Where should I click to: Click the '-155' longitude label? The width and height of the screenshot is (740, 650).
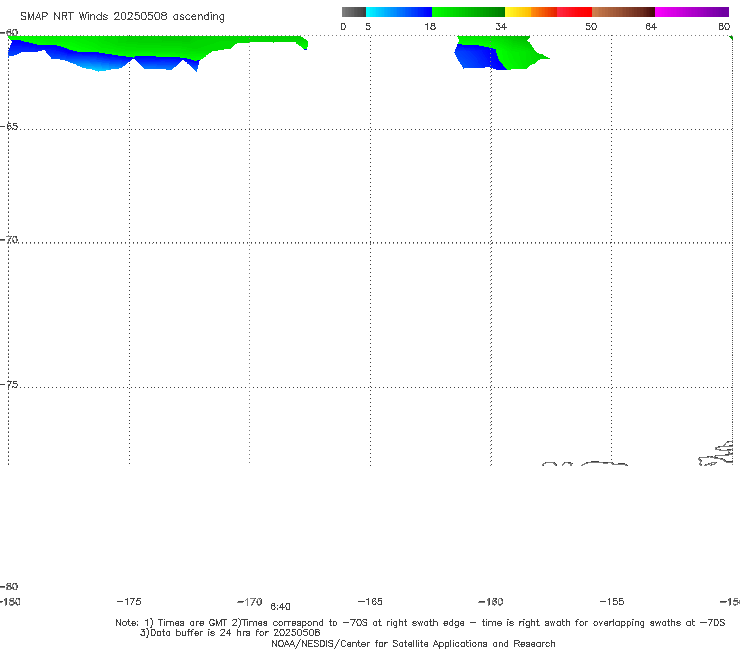pyautogui.click(x=612, y=601)
